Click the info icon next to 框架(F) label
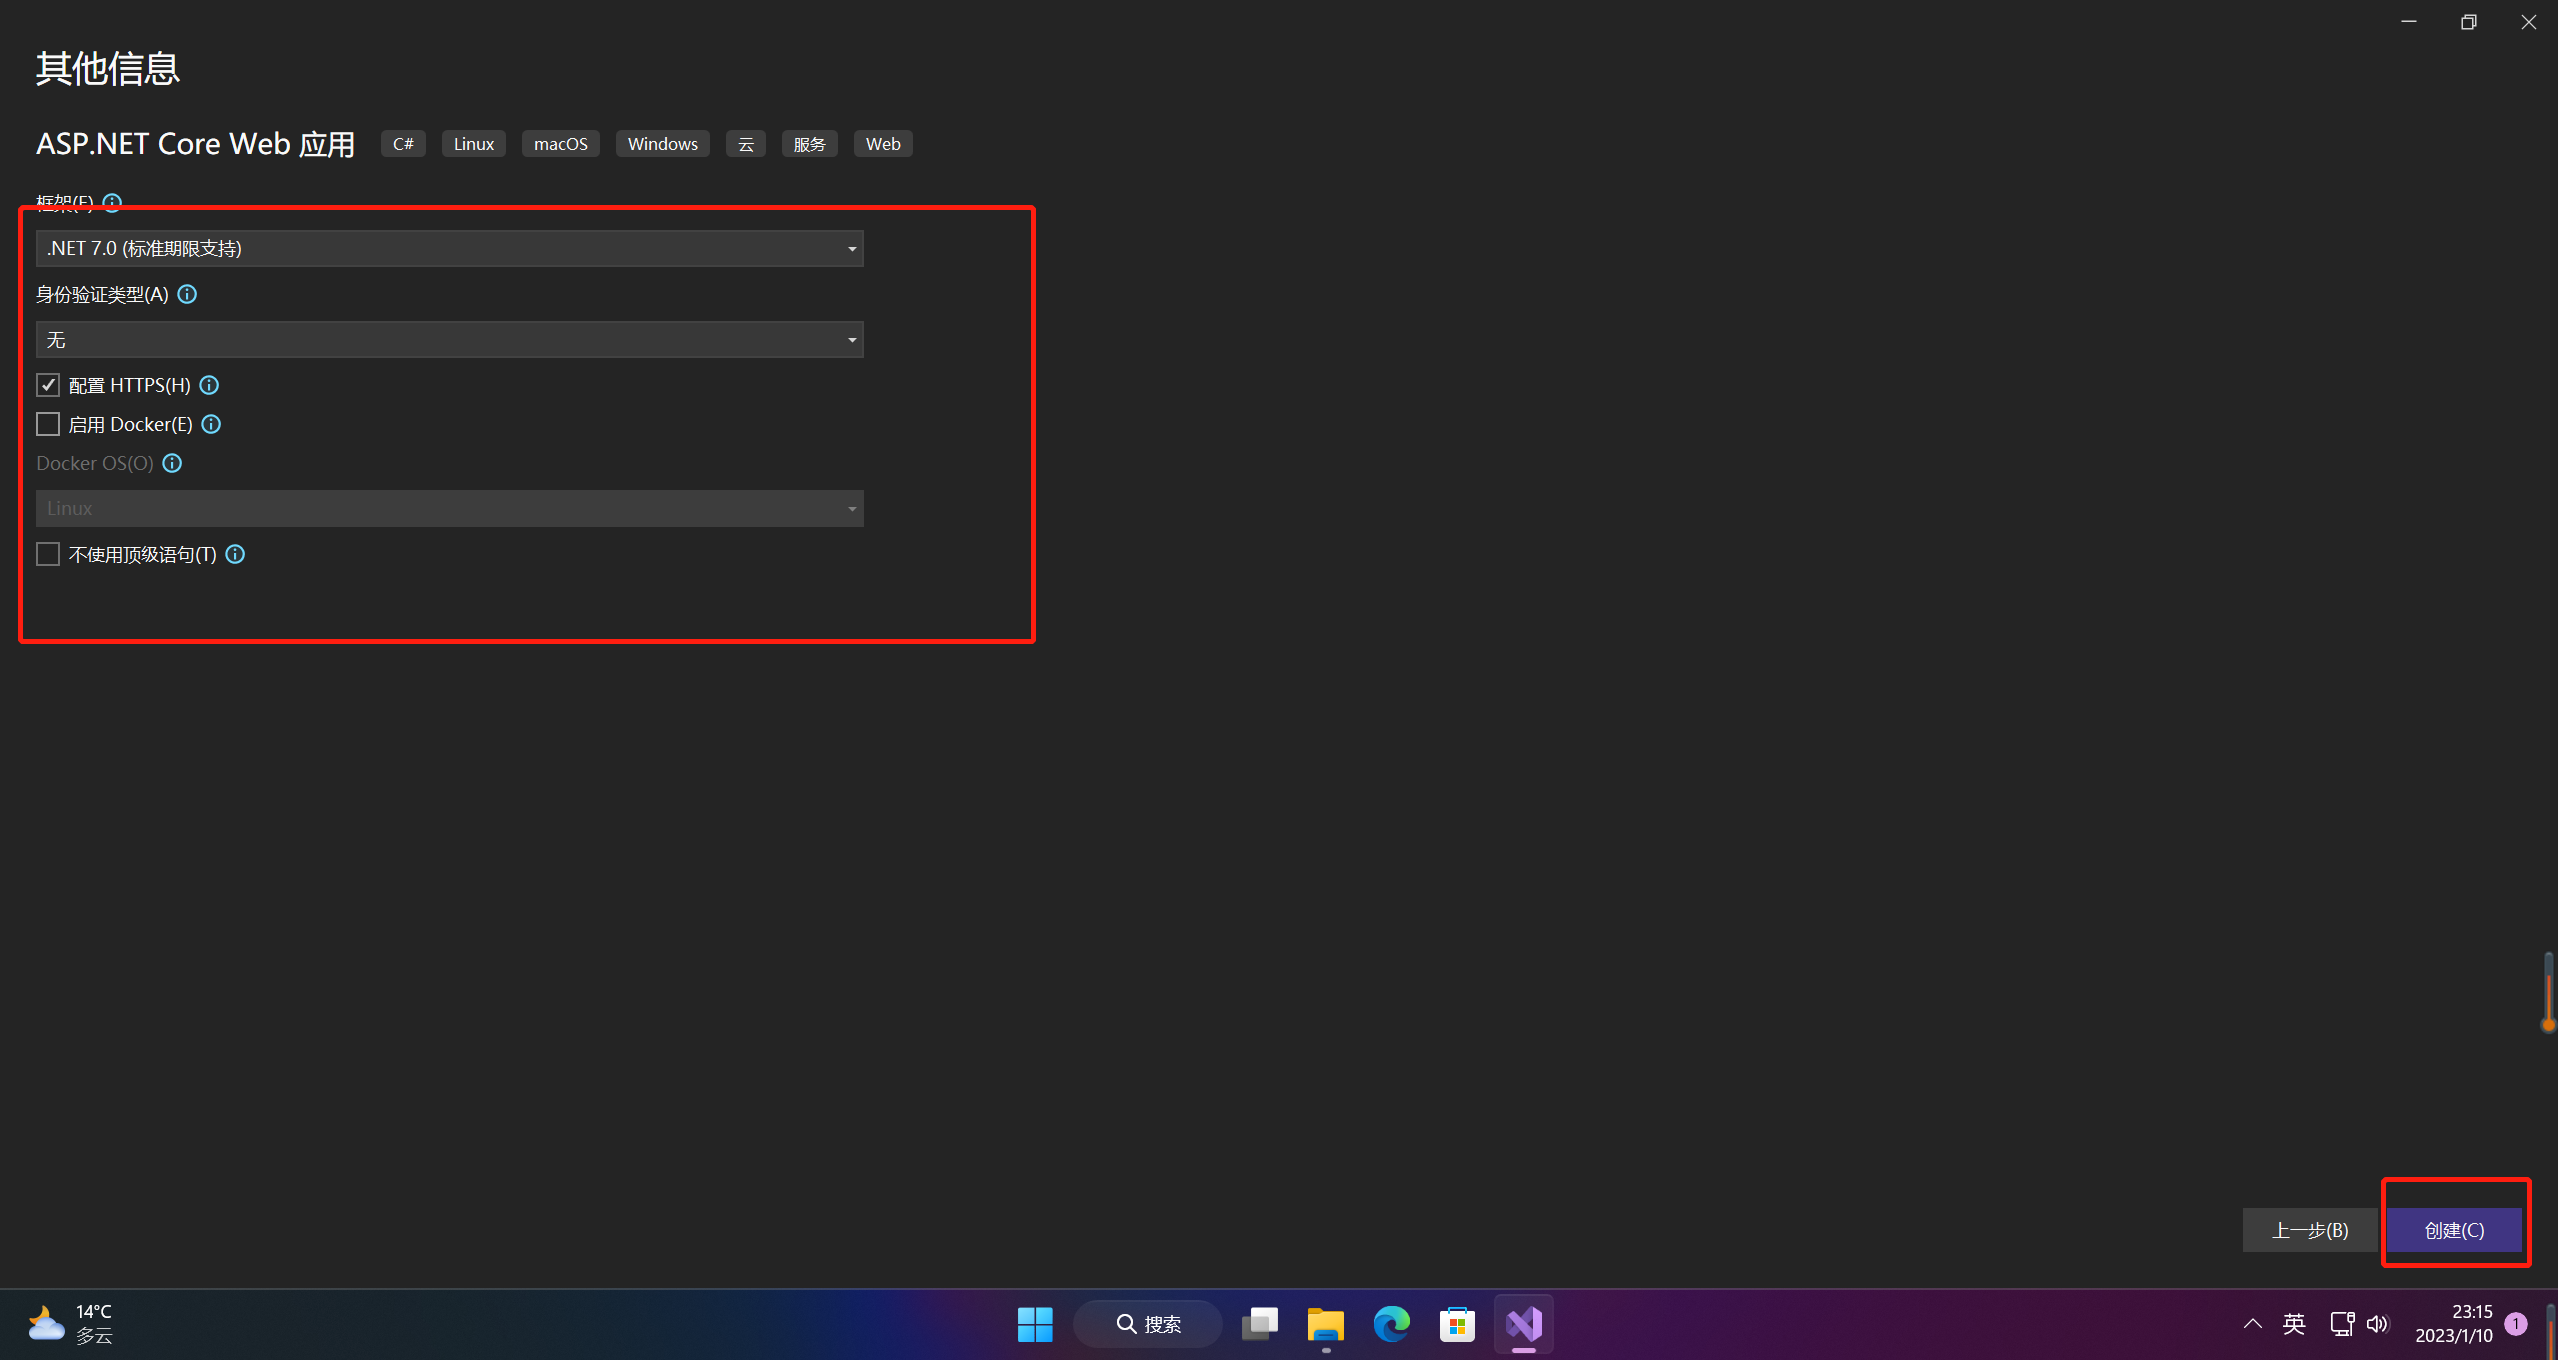 (x=112, y=202)
